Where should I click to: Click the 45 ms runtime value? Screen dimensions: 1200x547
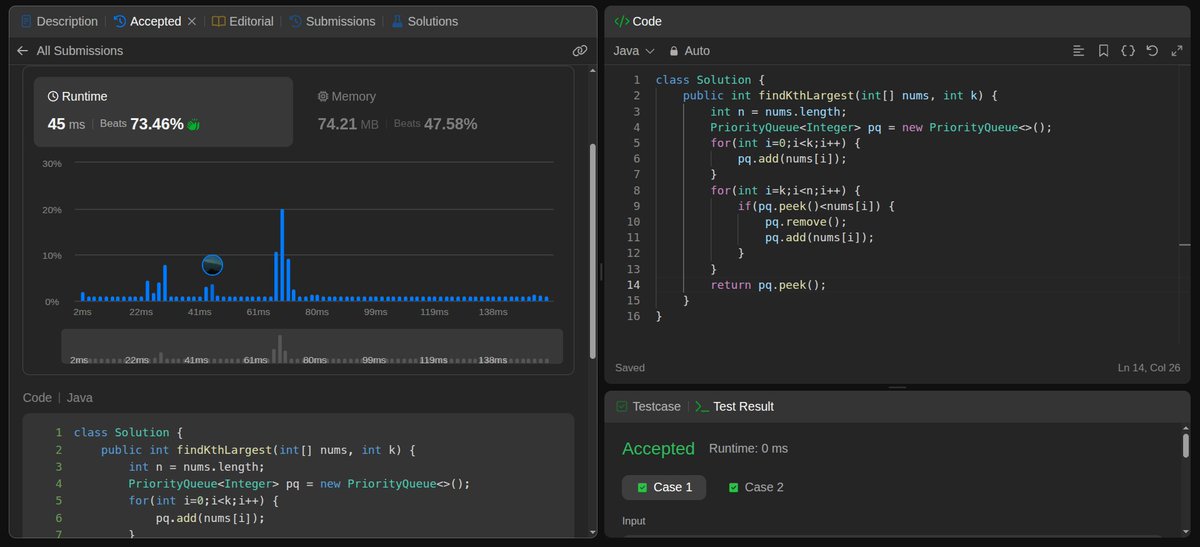click(x=66, y=124)
